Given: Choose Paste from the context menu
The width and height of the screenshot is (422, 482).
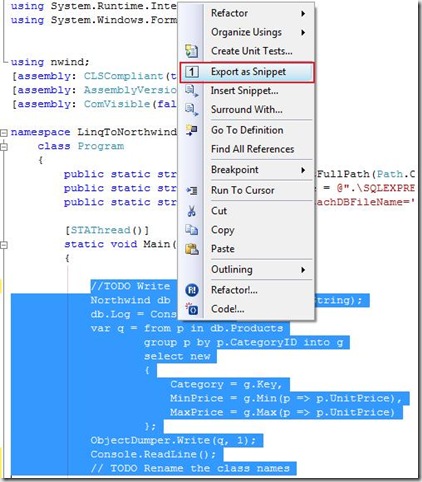Looking at the screenshot, I should [x=246, y=249].
